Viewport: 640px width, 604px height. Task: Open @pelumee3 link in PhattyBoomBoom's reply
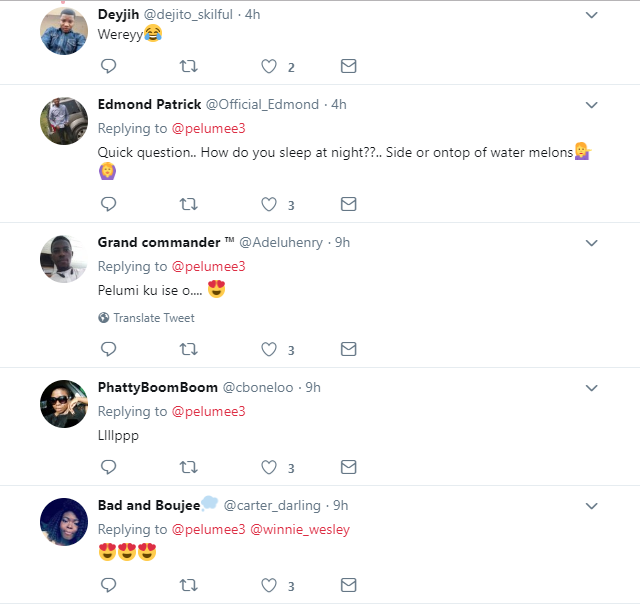point(208,411)
